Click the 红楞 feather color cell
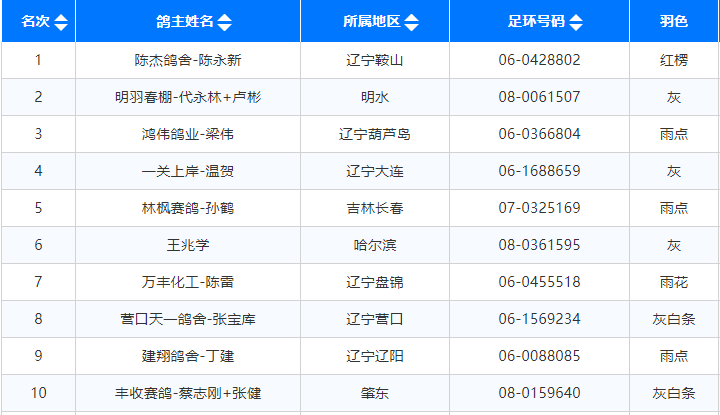Image resolution: width=720 pixels, height=415 pixels. tap(674, 60)
